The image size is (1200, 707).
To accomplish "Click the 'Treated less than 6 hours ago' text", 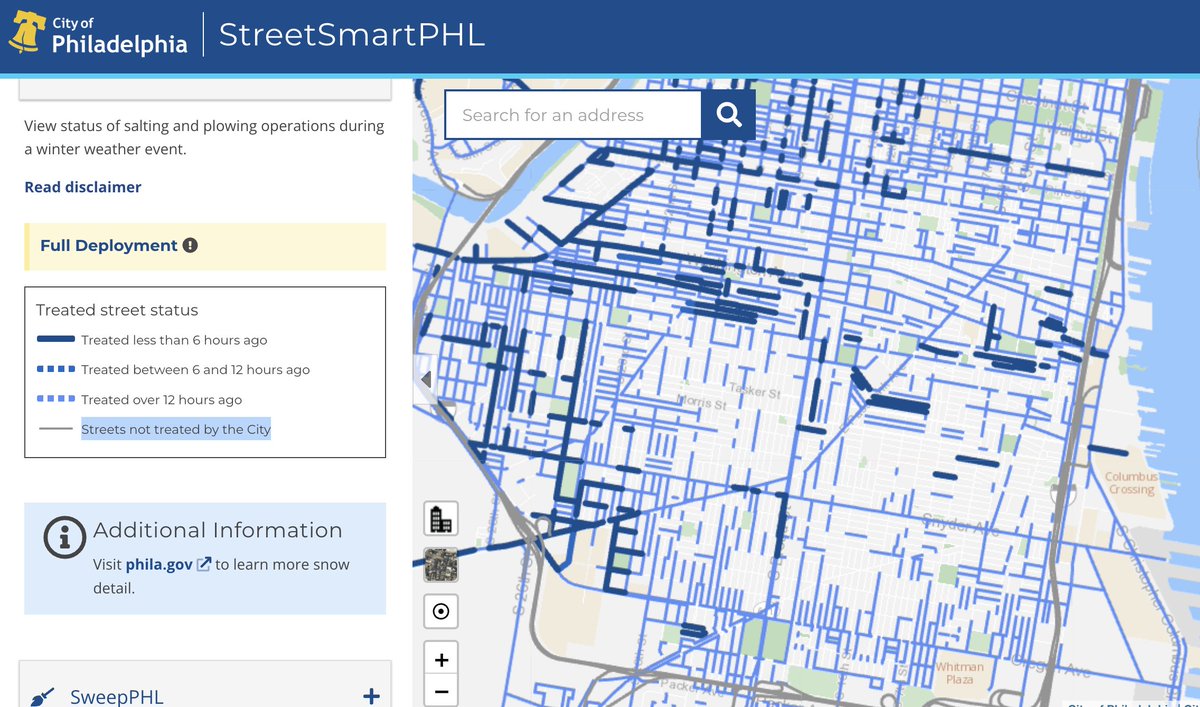I will tap(174, 340).
